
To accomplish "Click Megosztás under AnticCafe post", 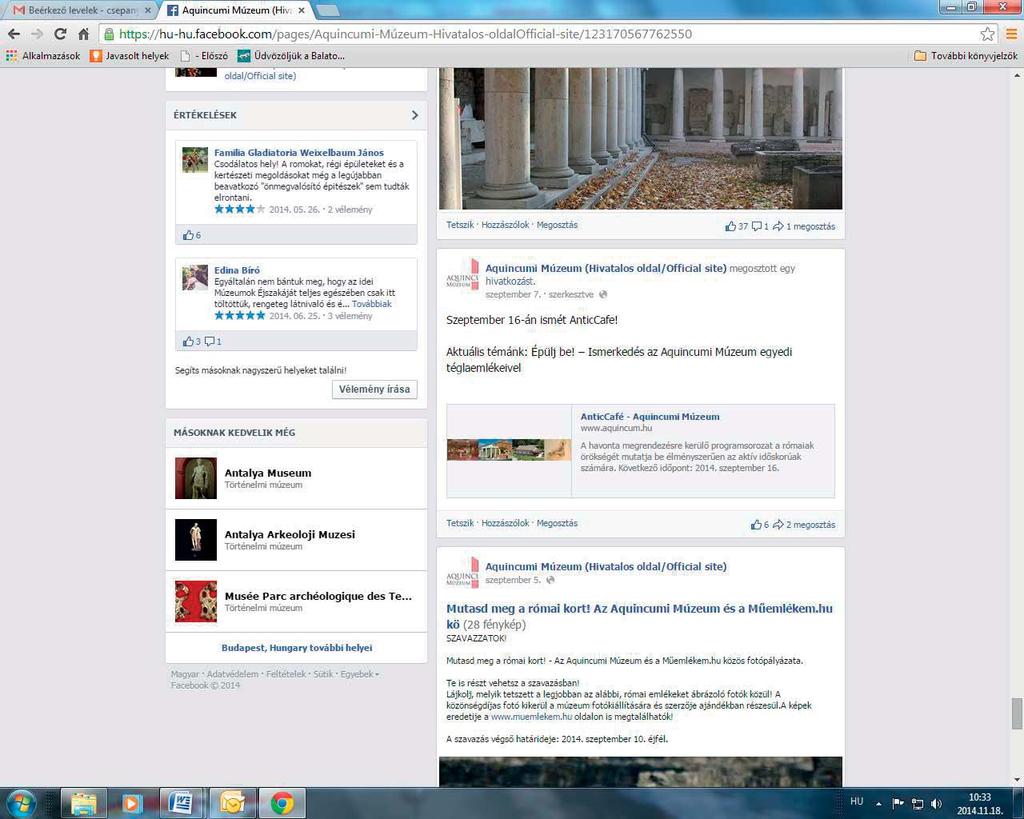I will (x=557, y=523).
